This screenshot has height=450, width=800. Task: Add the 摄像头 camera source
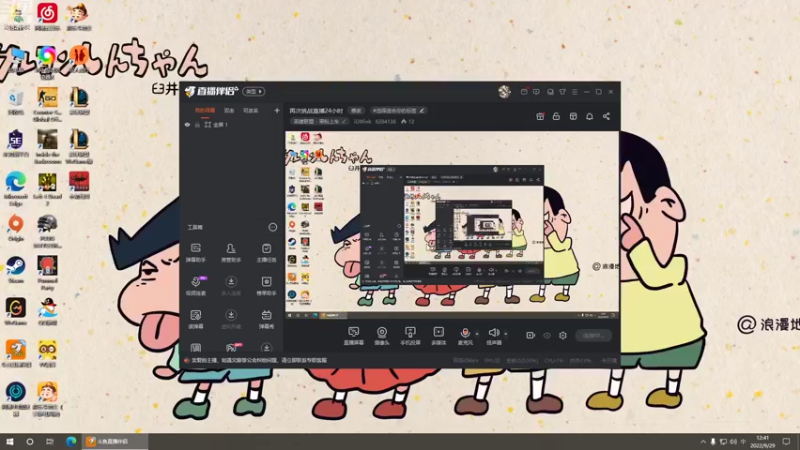[x=382, y=336]
